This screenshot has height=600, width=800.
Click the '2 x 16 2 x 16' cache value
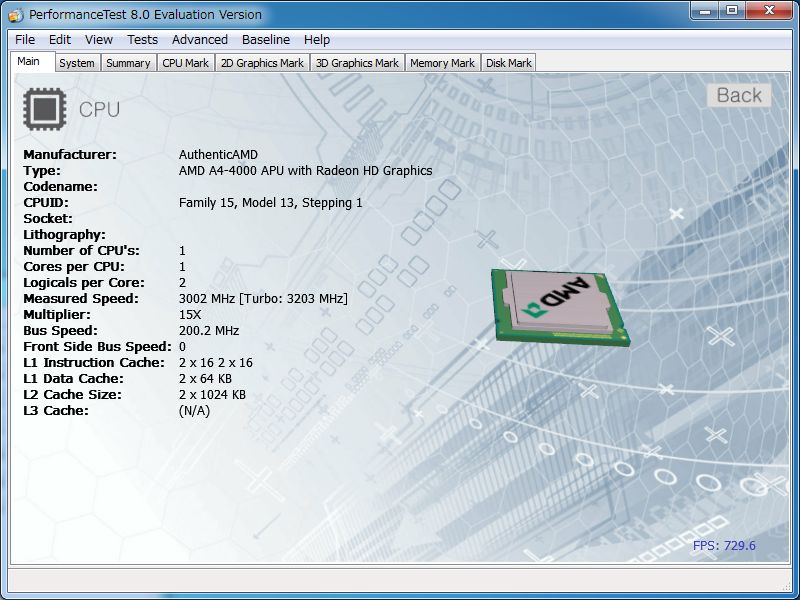pyautogui.click(x=216, y=363)
